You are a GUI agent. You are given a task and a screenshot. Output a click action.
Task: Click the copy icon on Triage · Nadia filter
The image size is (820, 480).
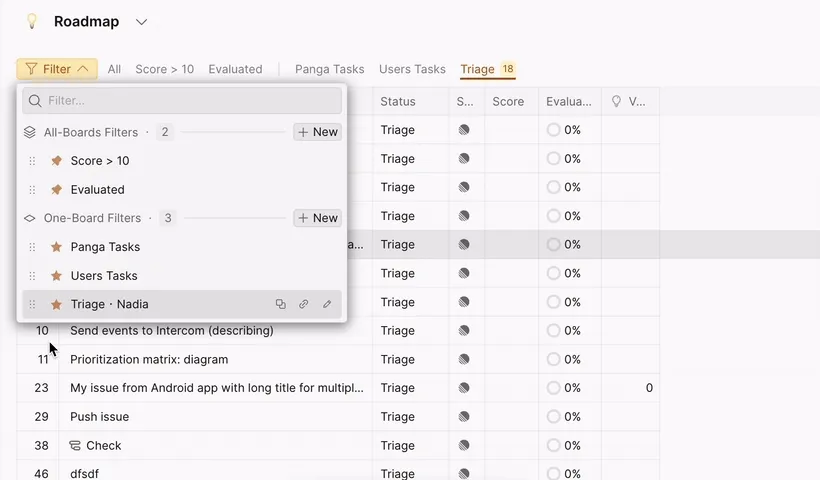281,304
